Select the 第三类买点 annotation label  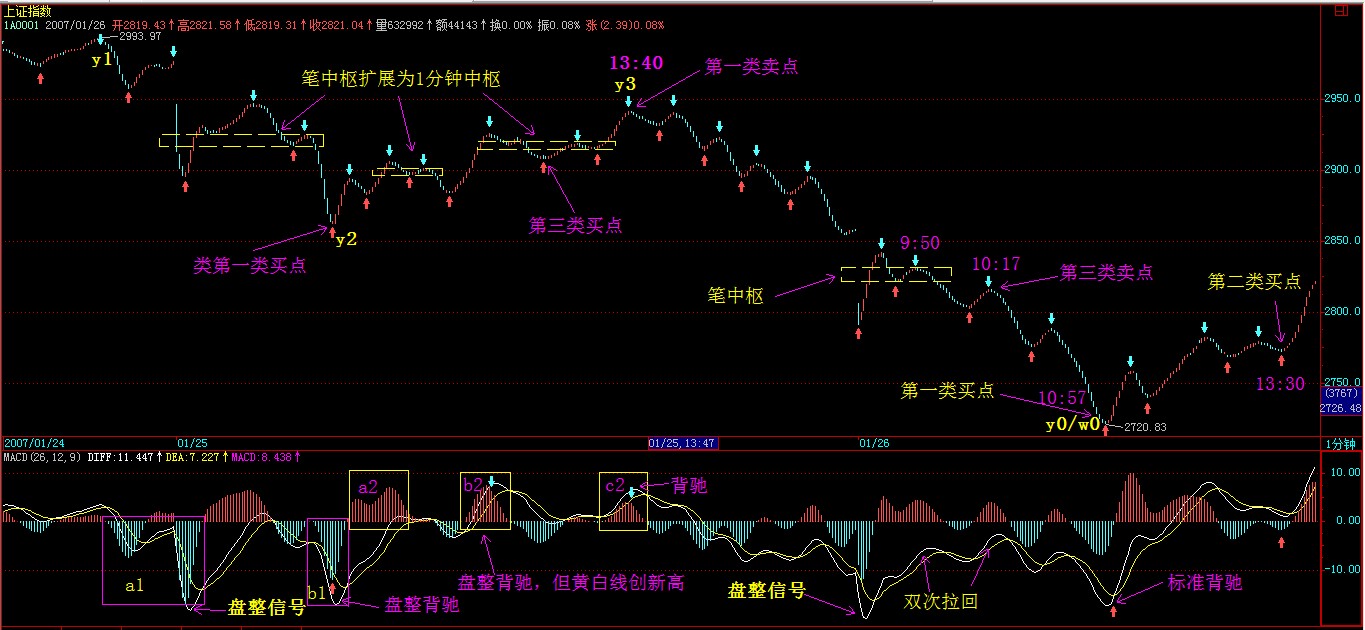(x=575, y=226)
